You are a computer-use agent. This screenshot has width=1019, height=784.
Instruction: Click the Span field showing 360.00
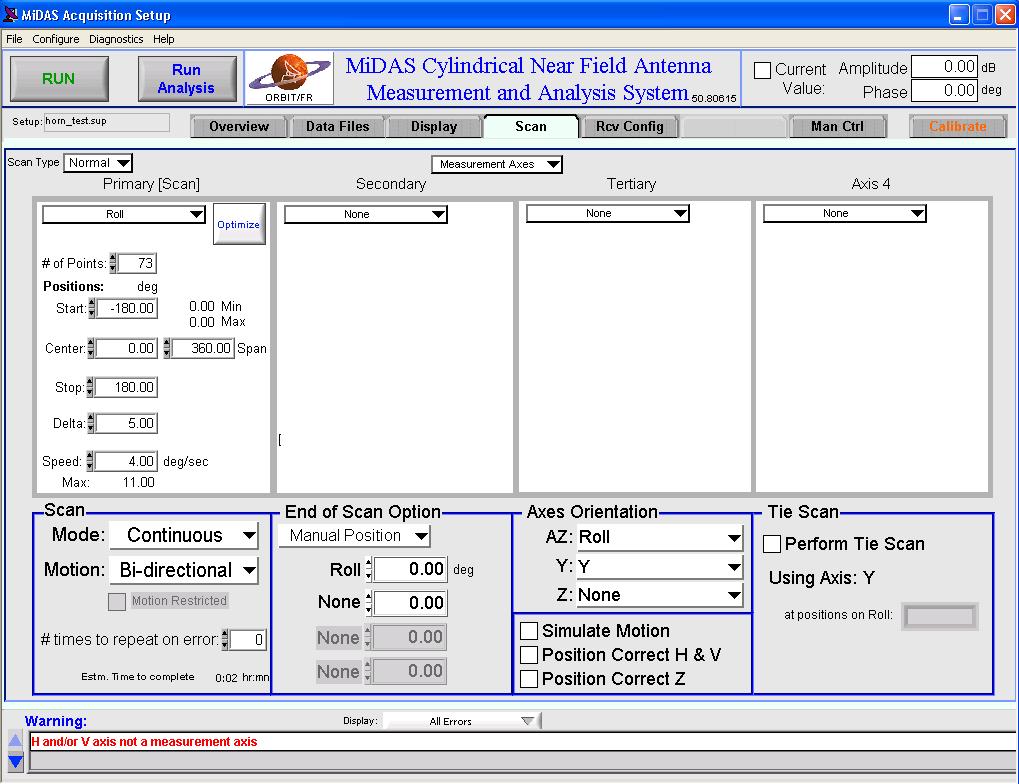tap(203, 348)
